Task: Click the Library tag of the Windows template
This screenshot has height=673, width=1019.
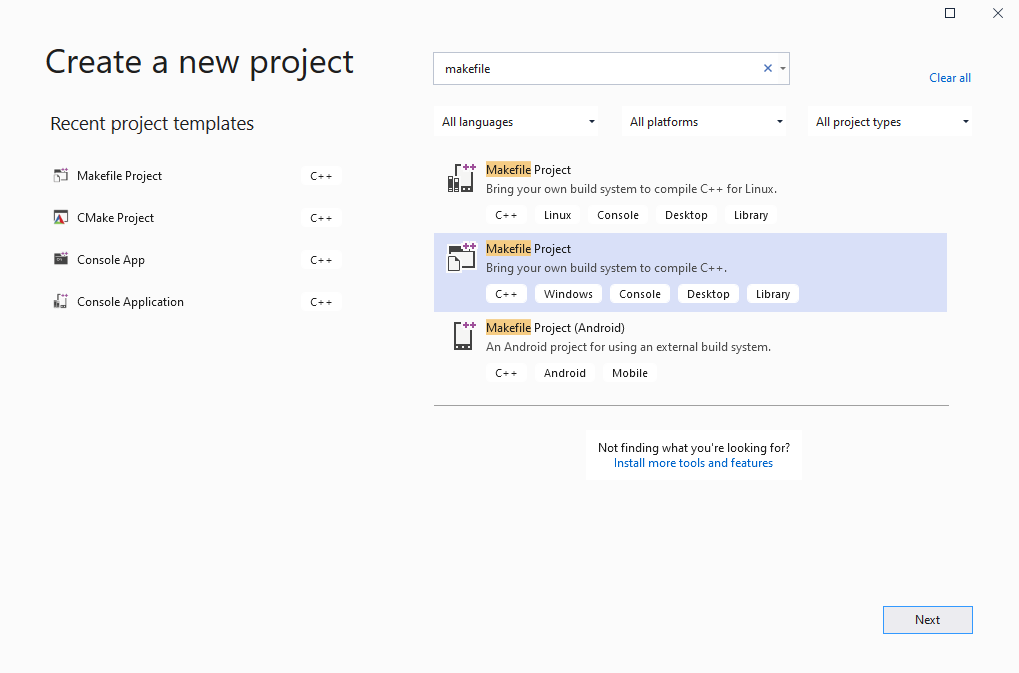Action: [x=772, y=294]
